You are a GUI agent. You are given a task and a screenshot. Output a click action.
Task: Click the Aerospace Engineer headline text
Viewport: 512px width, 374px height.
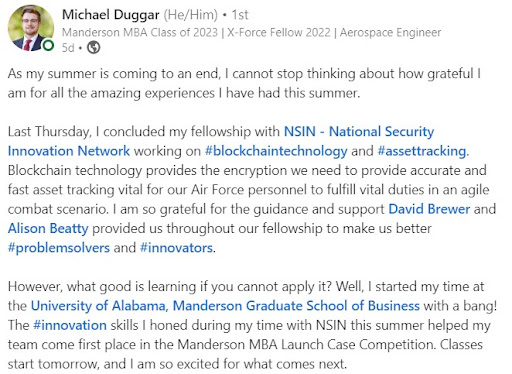pyautogui.click(x=390, y=33)
